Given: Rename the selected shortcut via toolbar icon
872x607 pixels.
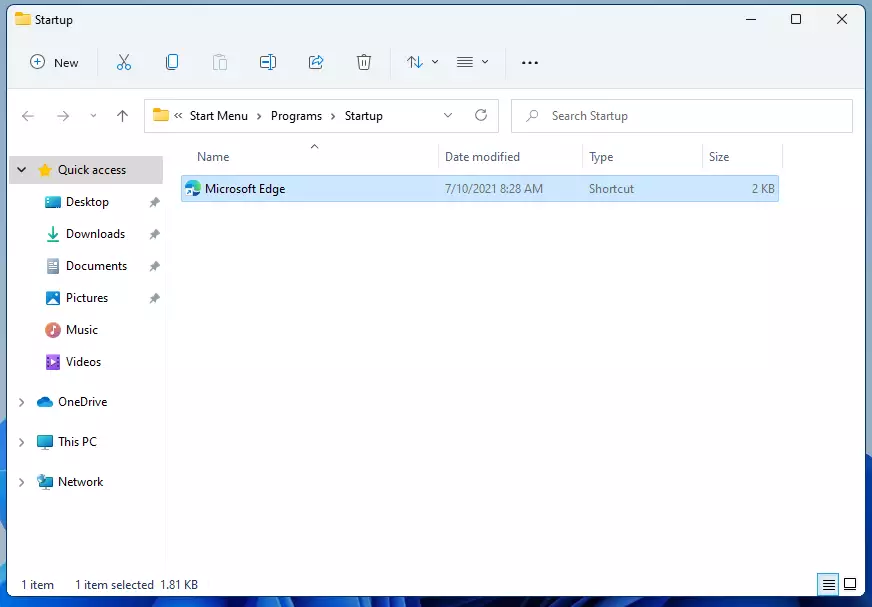Looking at the screenshot, I should coord(267,62).
